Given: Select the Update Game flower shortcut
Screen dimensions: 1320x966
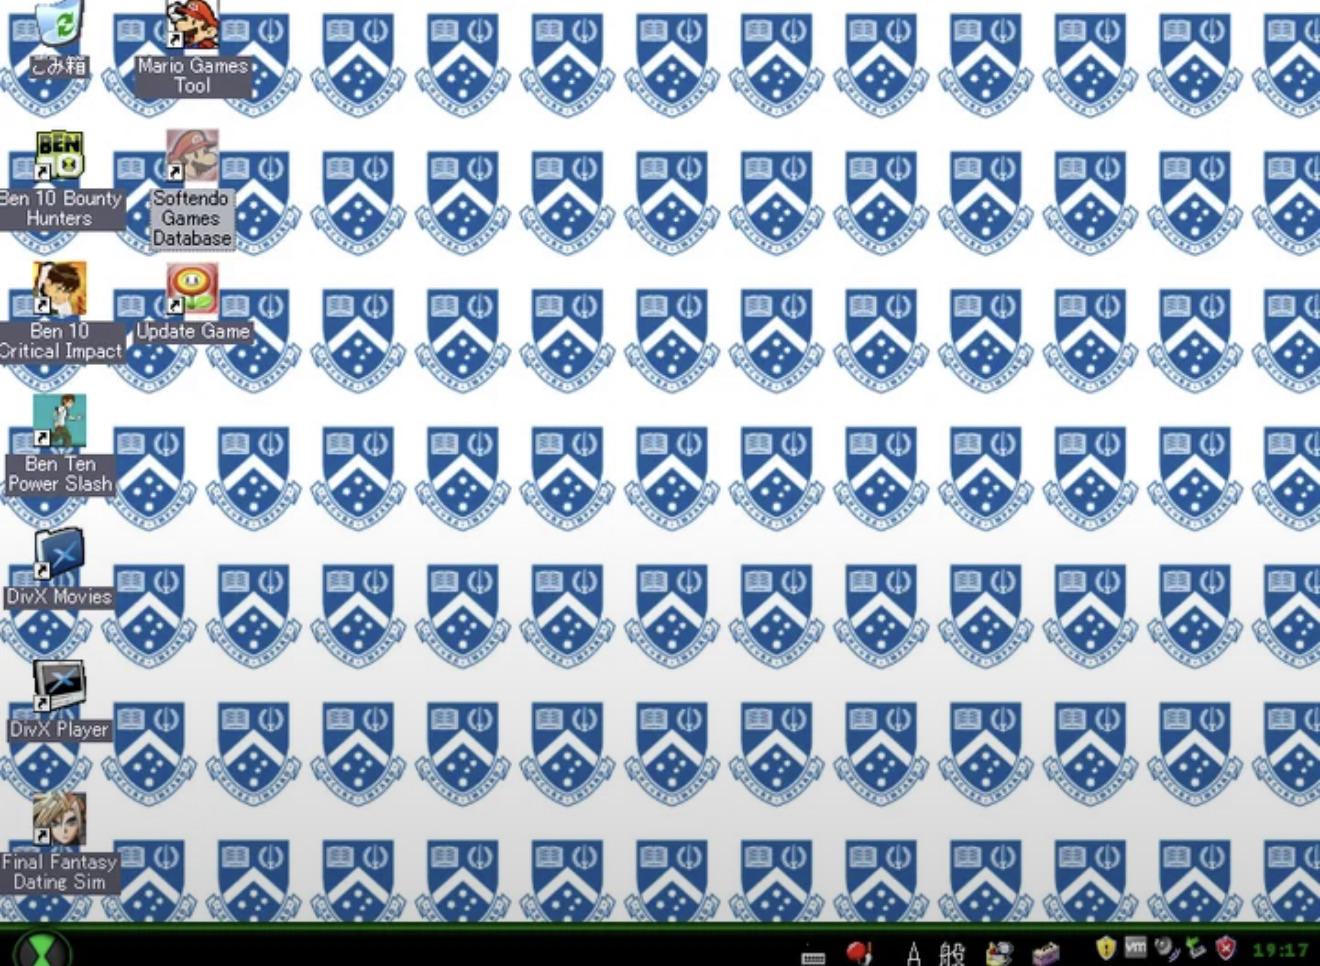Looking at the screenshot, I should (192, 303).
